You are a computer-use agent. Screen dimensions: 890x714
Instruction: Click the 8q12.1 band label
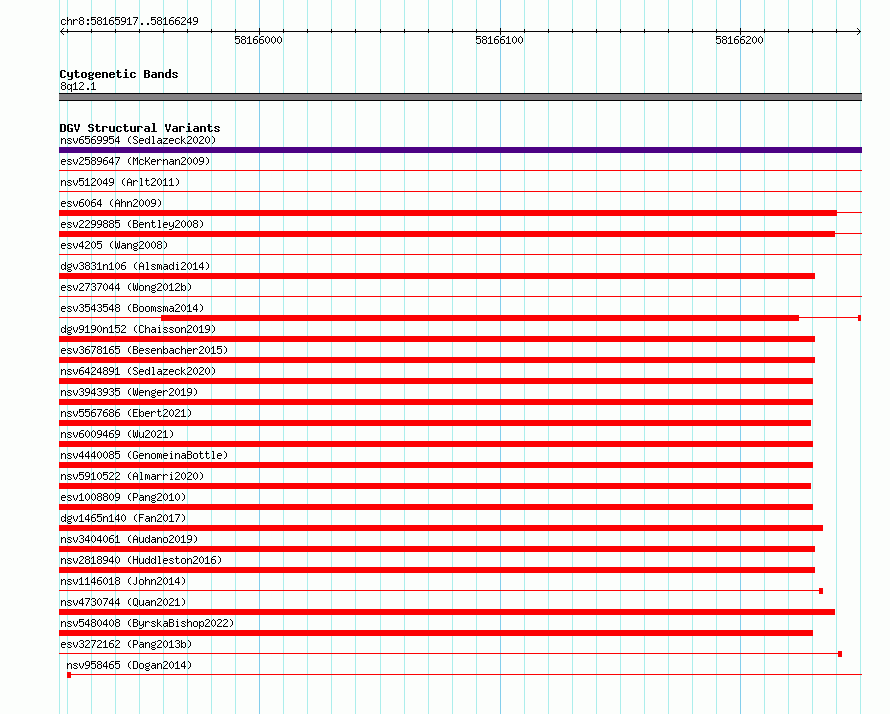coord(78,86)
